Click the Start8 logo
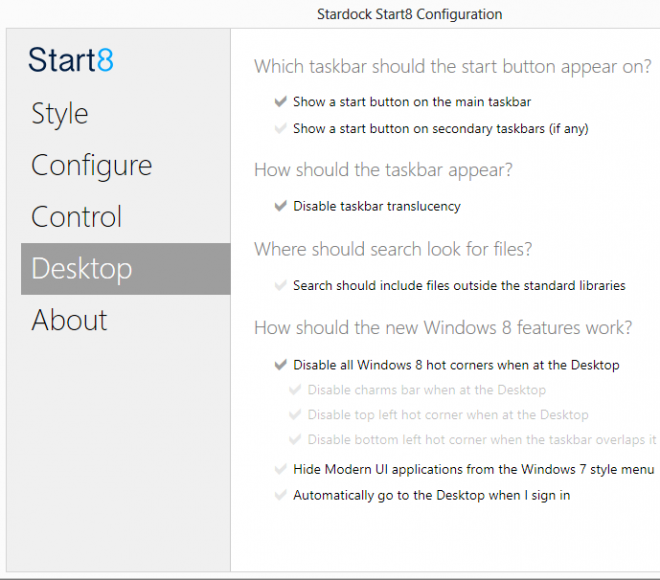660x580 pixels. pyautogui.click(x=71, y=60)
